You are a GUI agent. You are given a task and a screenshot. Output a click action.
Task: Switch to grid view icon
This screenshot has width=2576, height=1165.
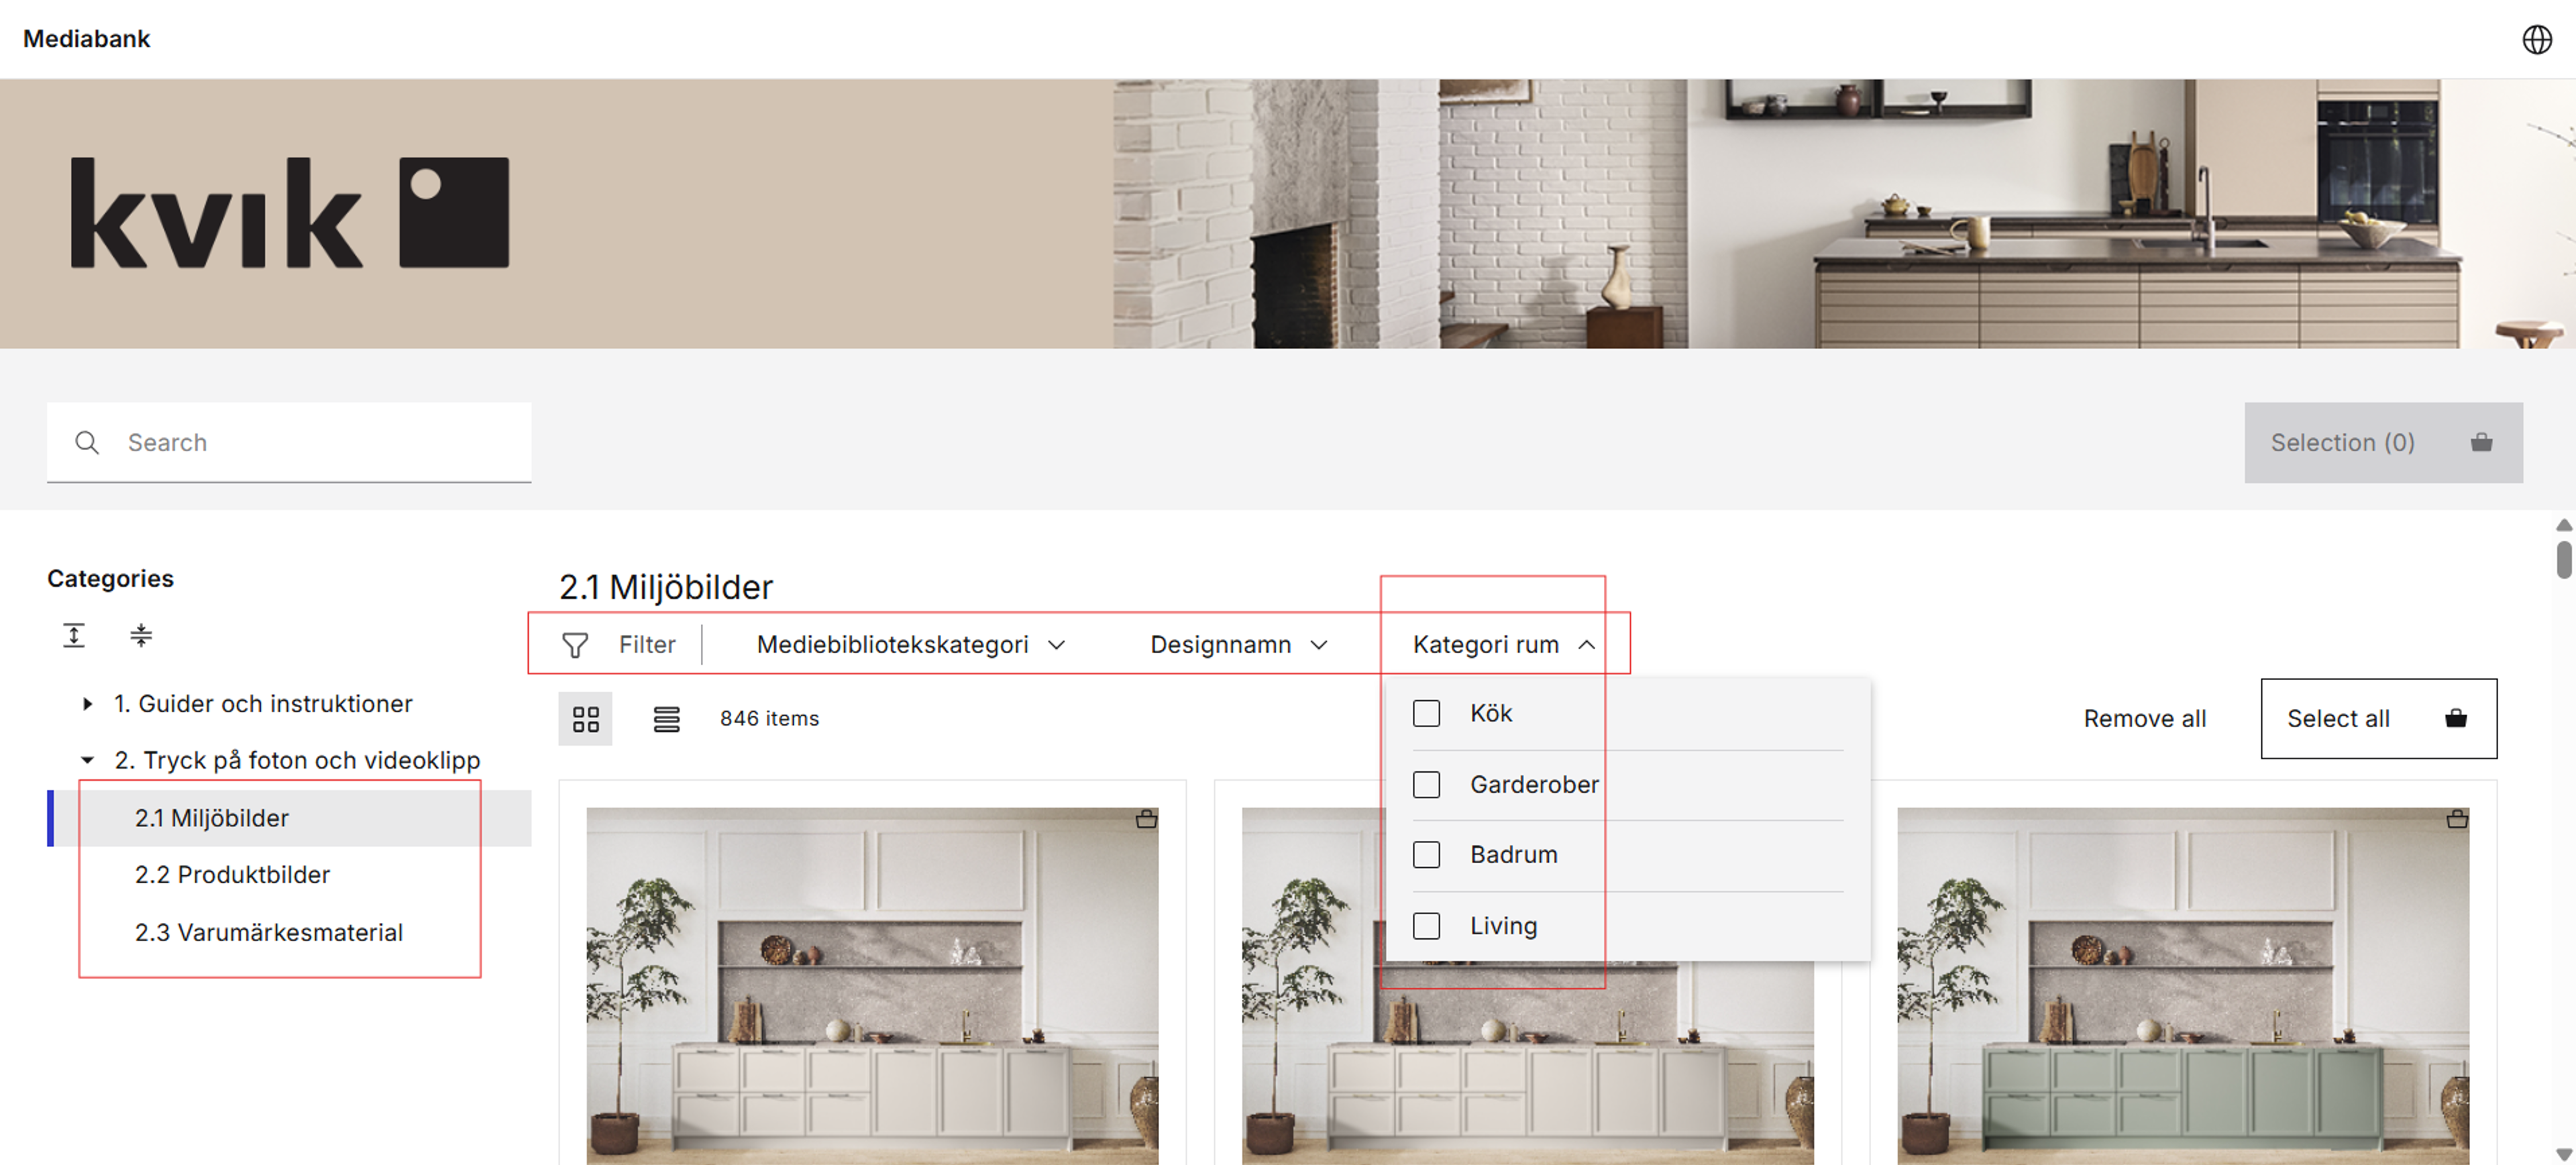click(x=585, y=718)
